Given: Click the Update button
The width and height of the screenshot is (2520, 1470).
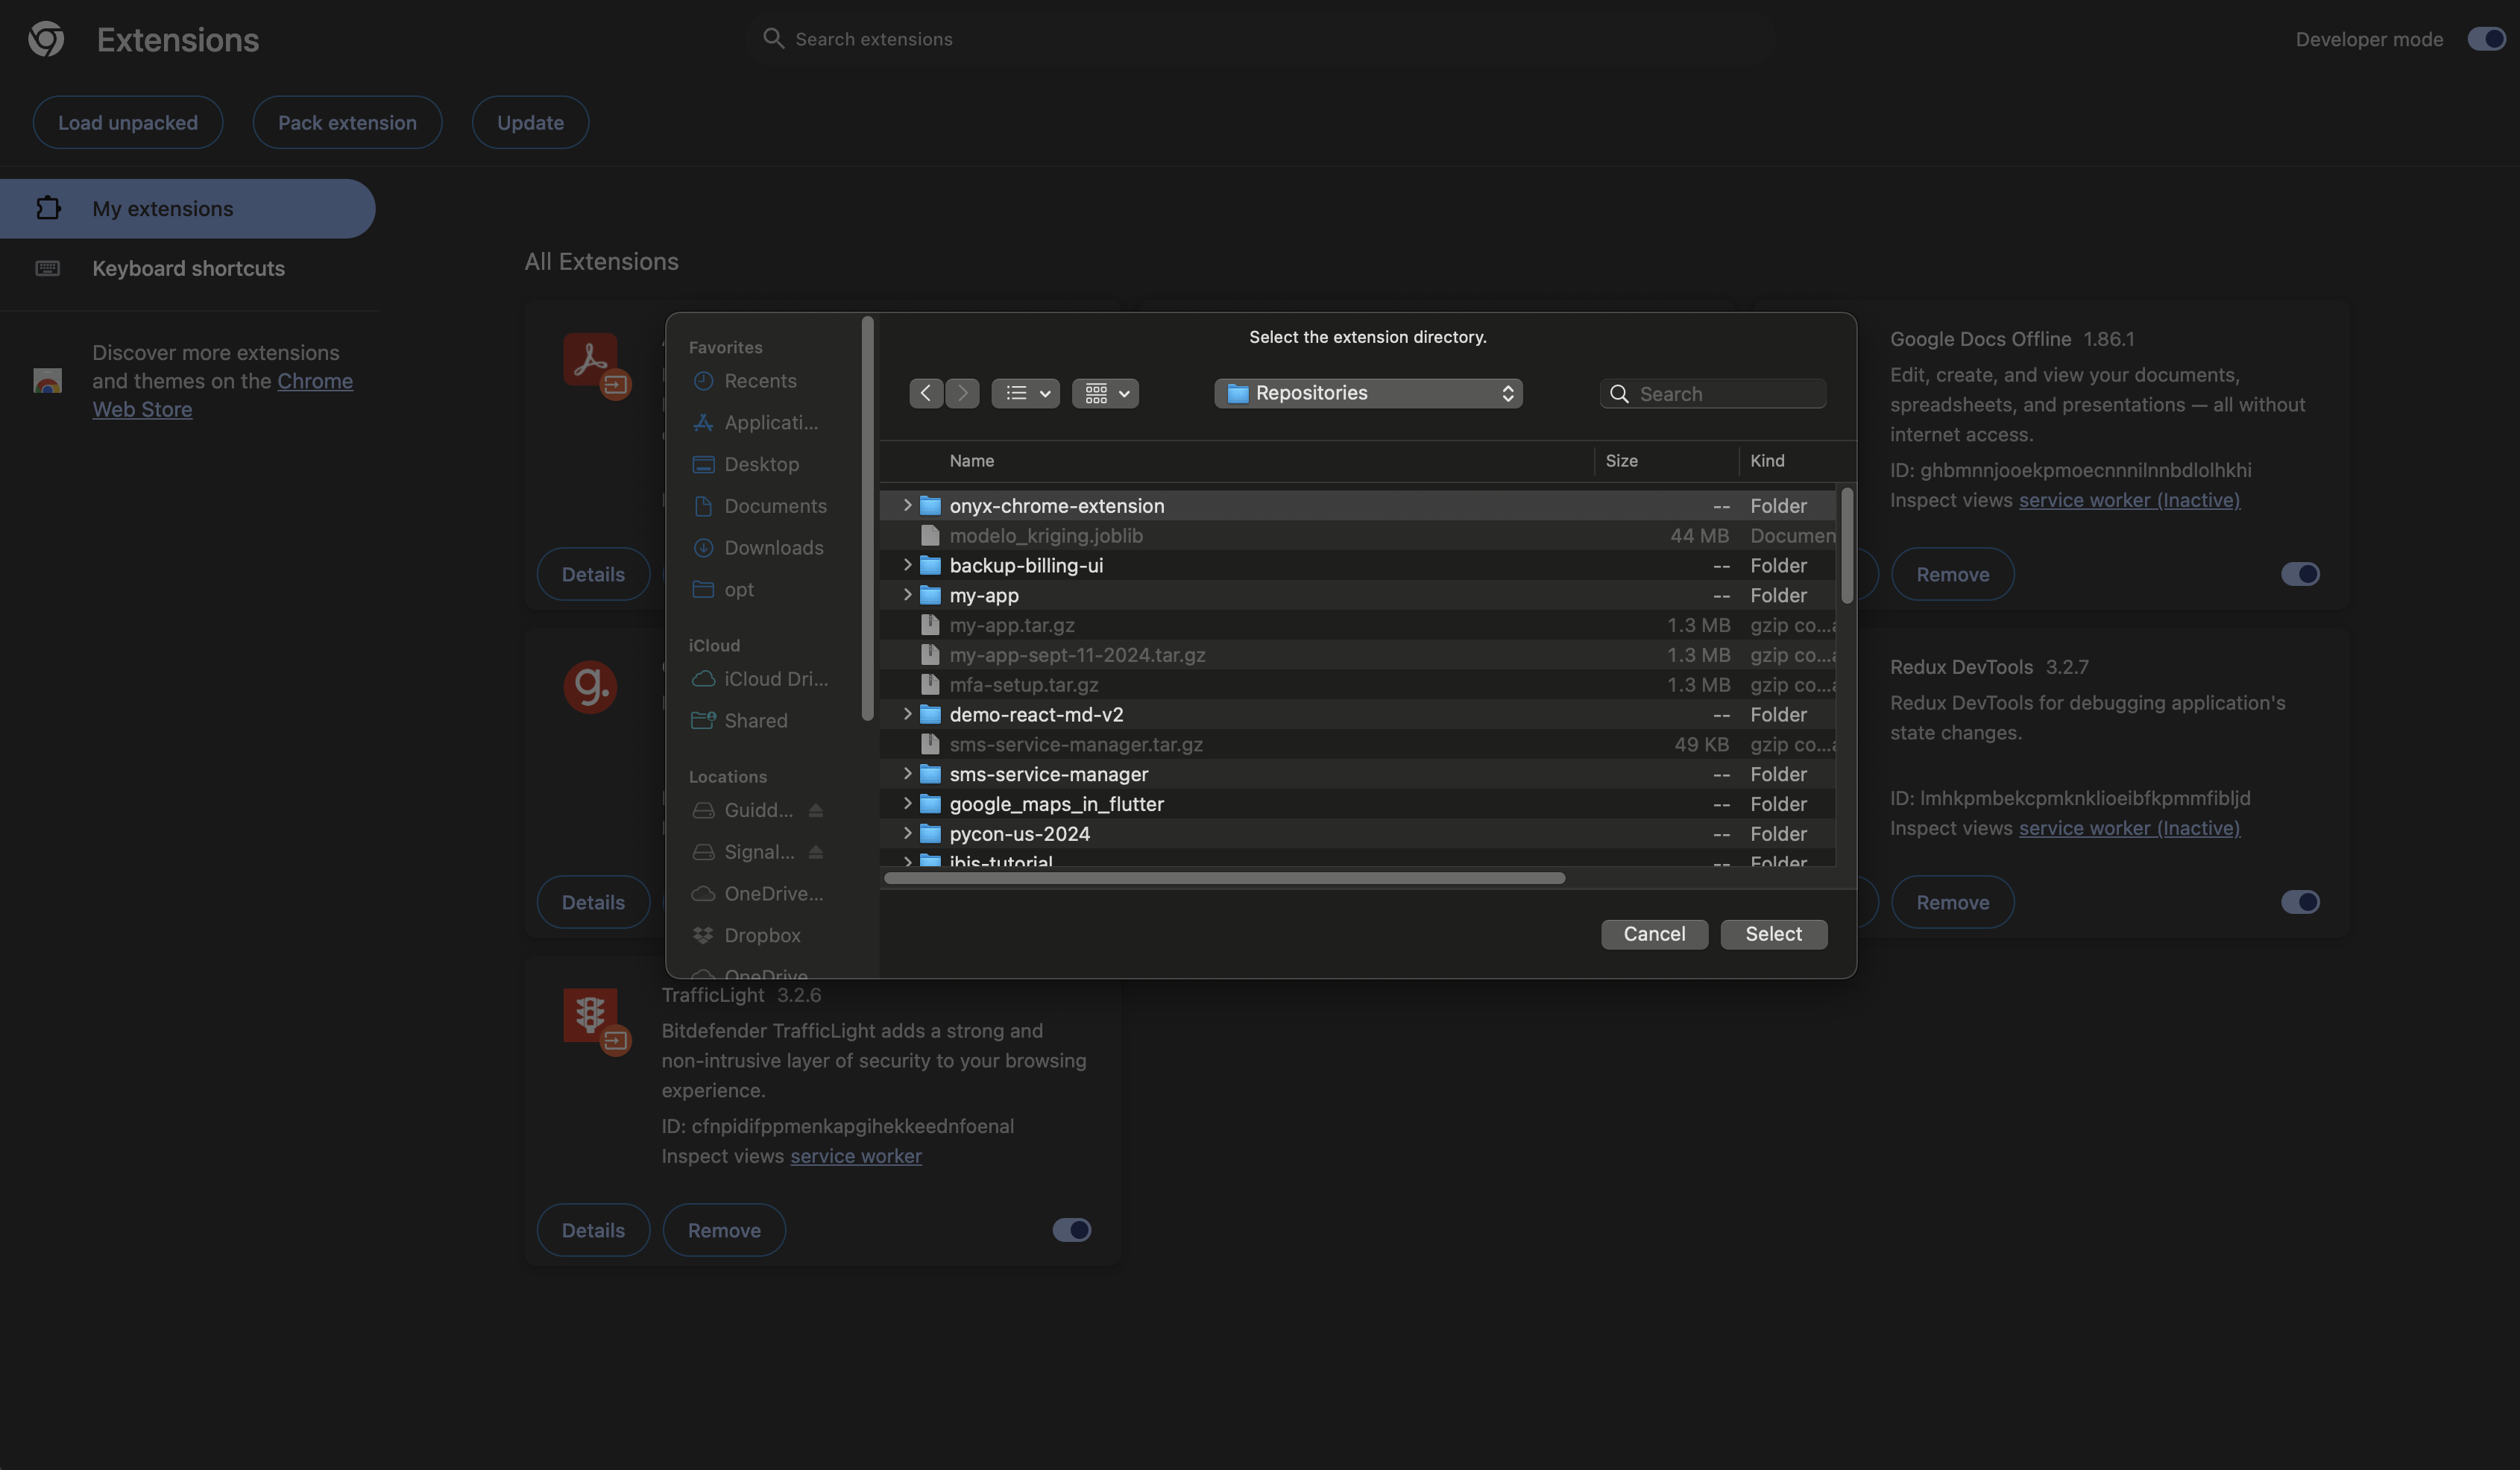Looking at the screenshot, I should point(530,122).
